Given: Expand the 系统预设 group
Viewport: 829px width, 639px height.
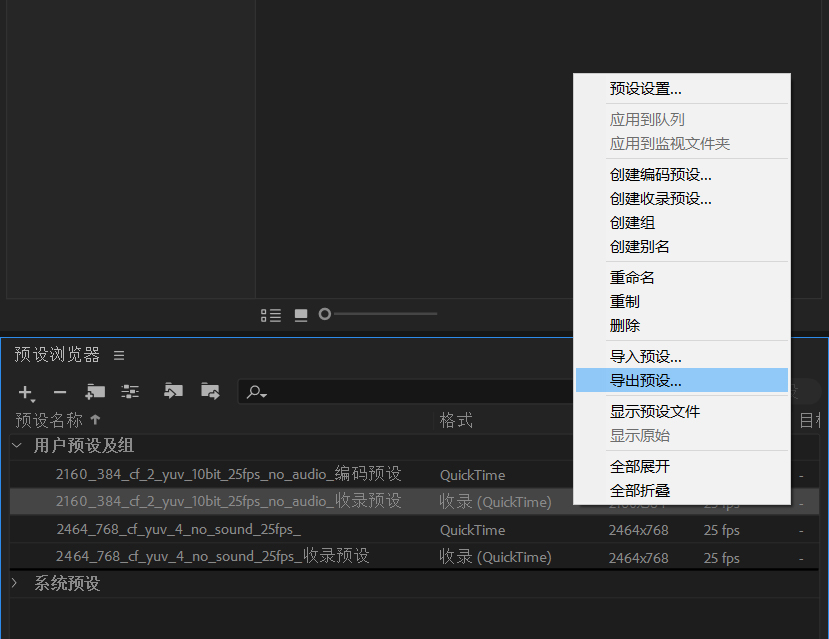Looking at the screenshot, I should [17, 583].
